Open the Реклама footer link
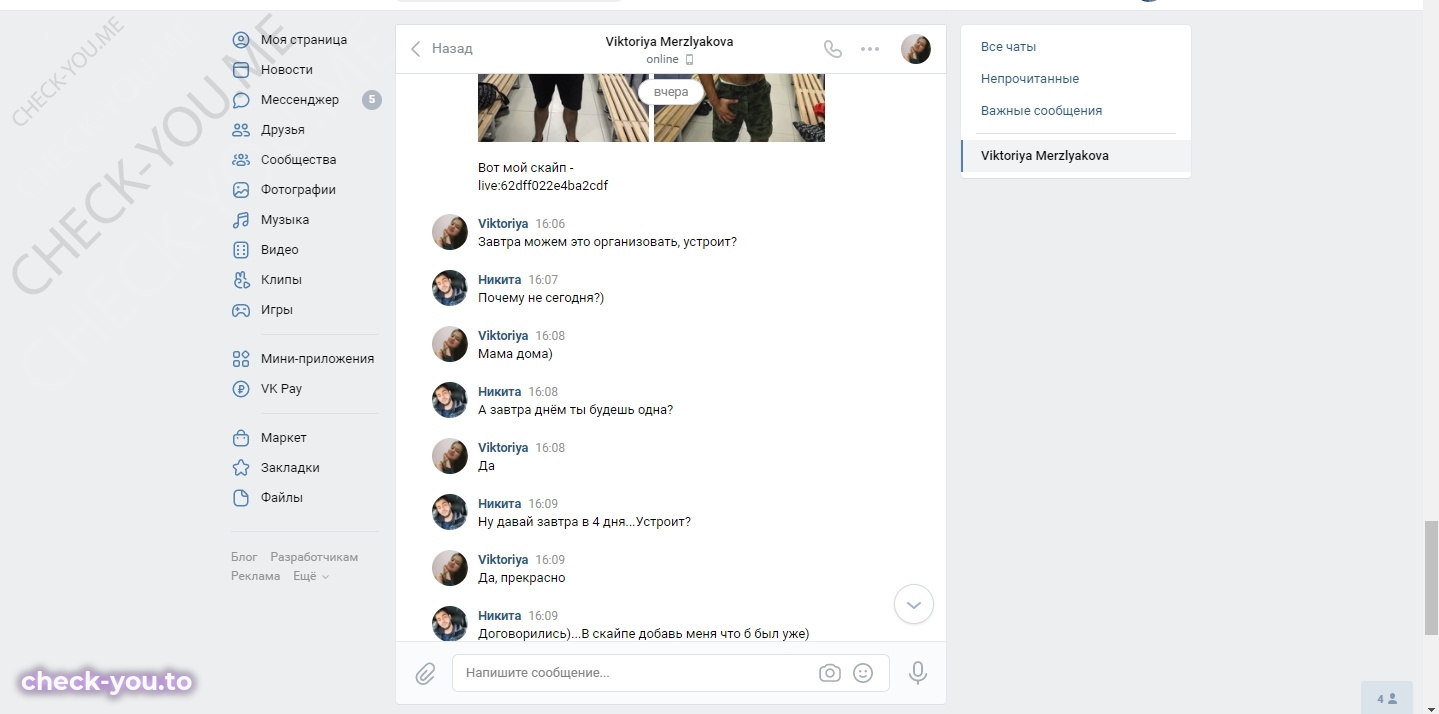 255,576
